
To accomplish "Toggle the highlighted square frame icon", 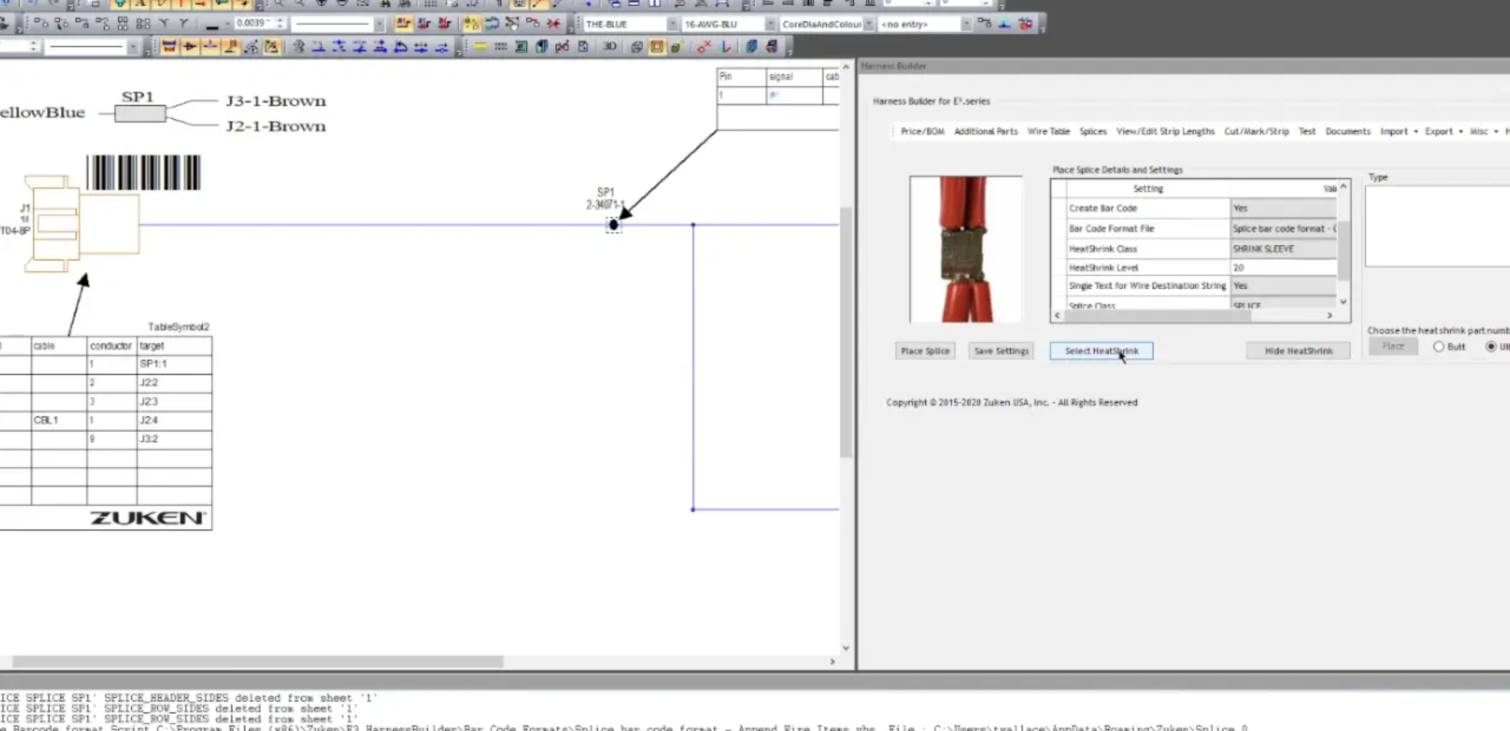I will coord(656,46).
